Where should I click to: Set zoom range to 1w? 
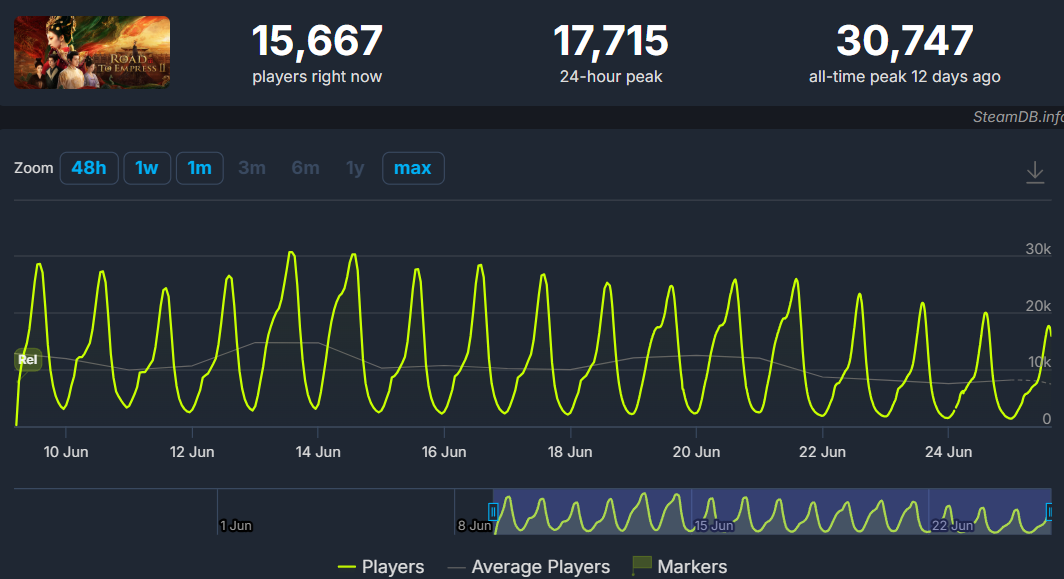tap(147, 168)
